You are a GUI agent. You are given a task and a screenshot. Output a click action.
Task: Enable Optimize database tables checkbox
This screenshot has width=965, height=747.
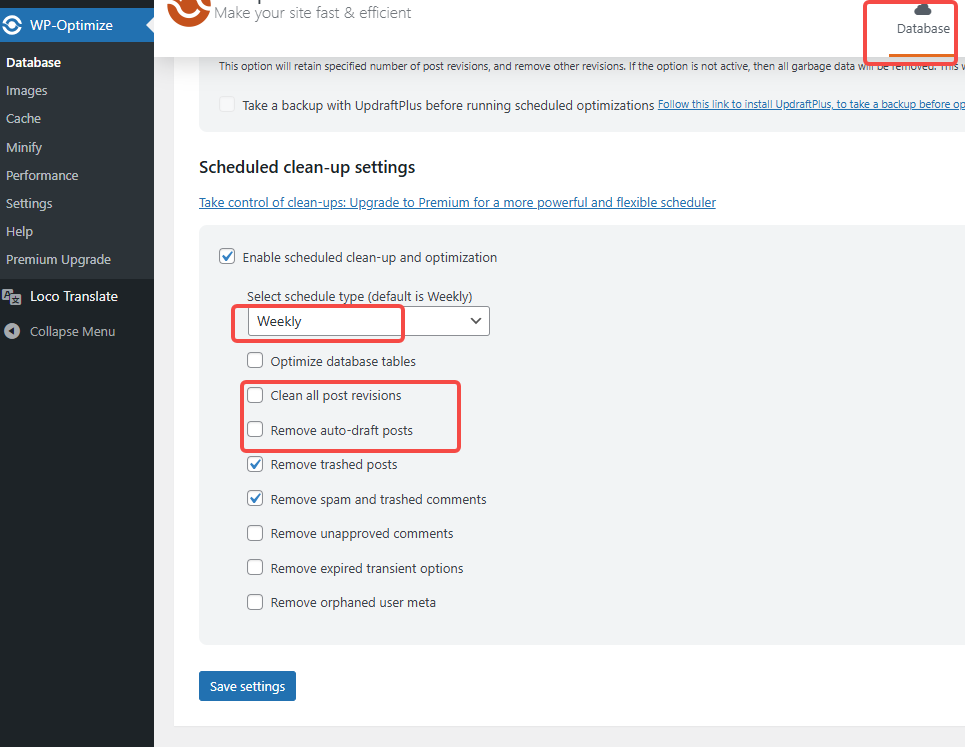(255, 361)
